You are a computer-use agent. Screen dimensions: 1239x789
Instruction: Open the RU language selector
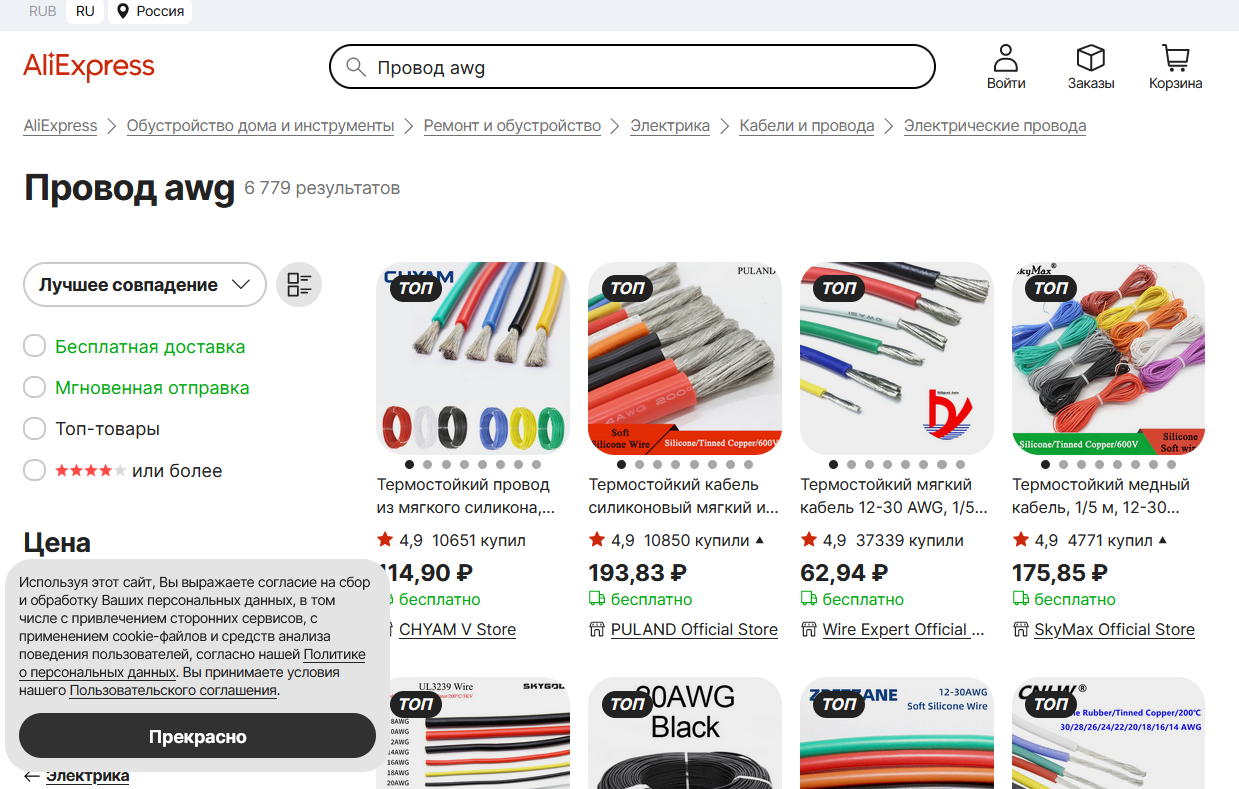coord(85,11)
